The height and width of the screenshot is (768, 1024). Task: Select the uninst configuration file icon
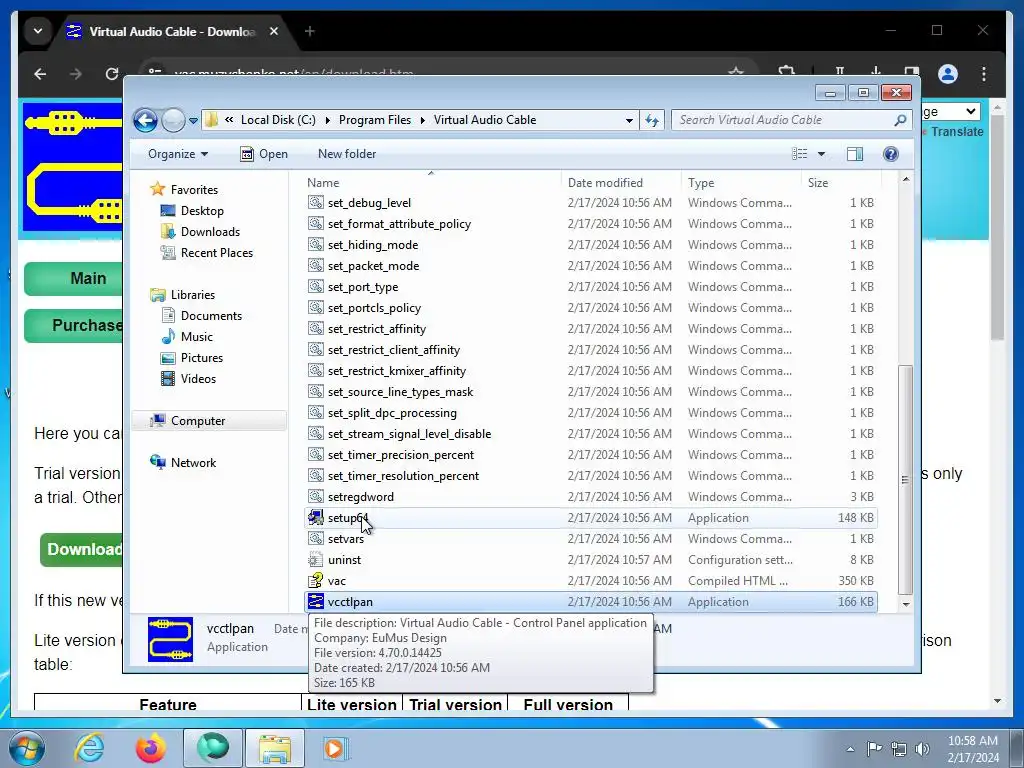[315, 560]
